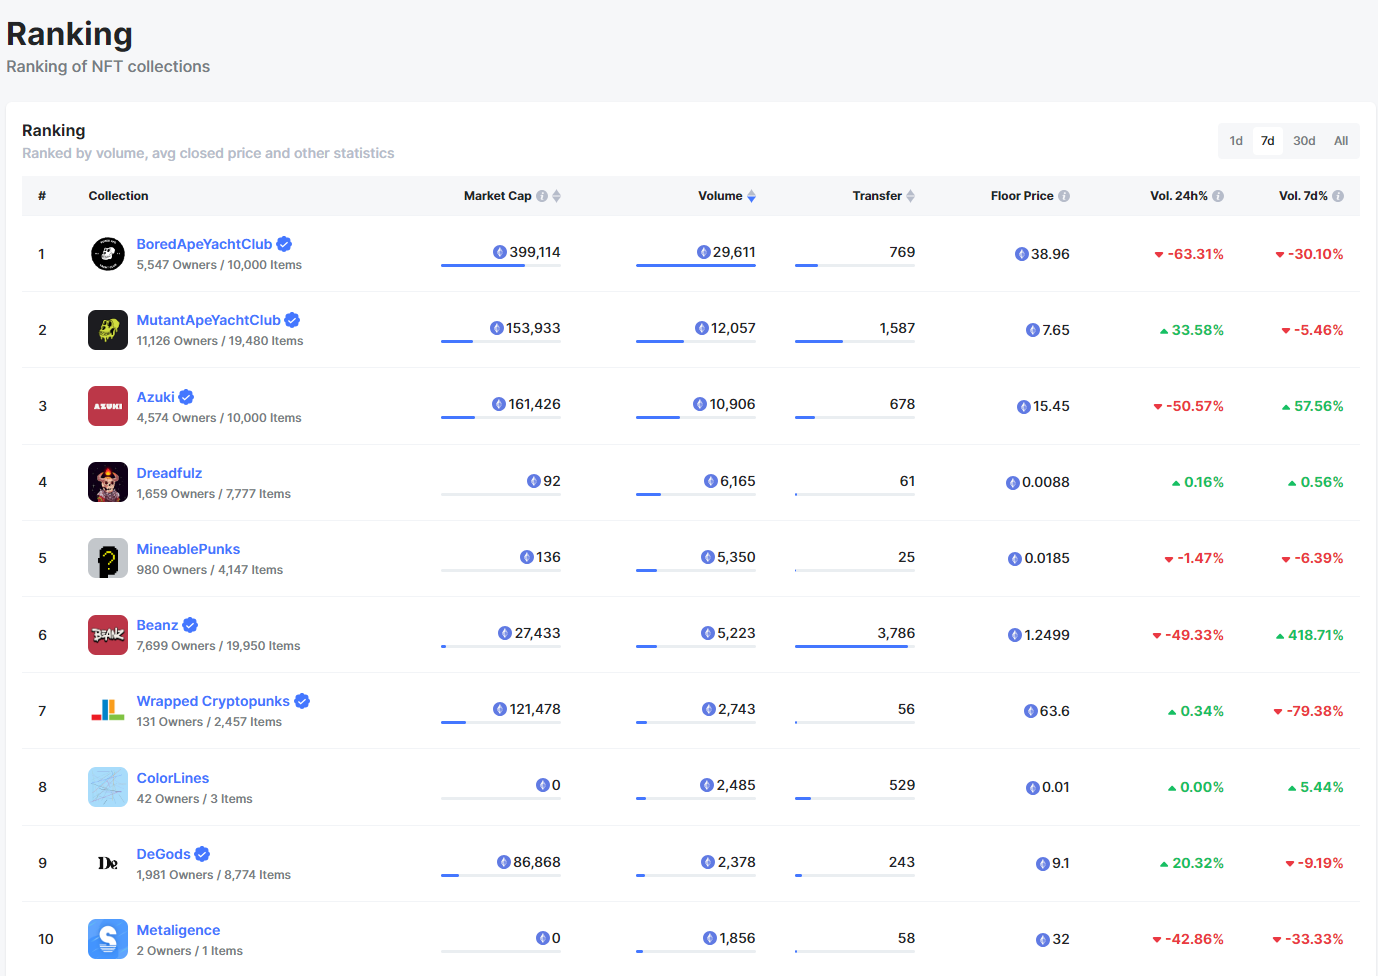This screenshot has width=1378, height=976.
Task: Click the Vol. 24h% info icon
Action: [1218, 196]
